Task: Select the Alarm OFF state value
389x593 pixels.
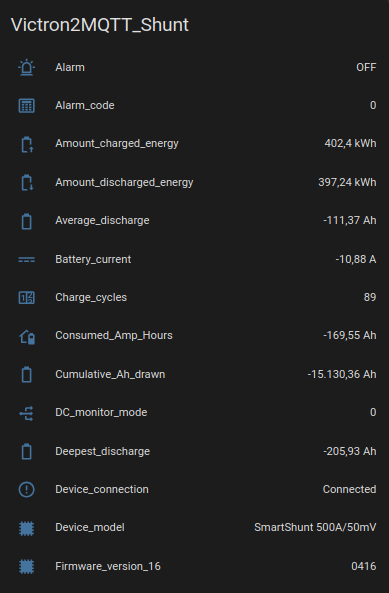Action: [366, 67]
